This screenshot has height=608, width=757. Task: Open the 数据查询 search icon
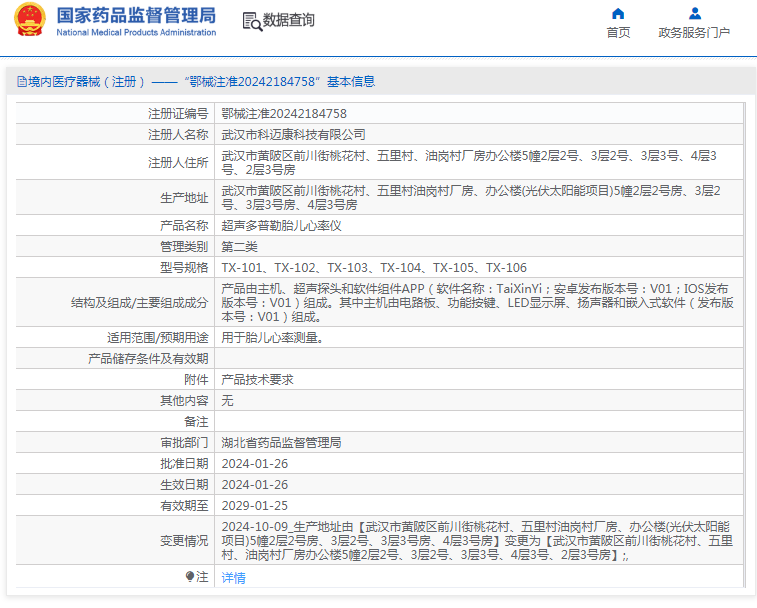point(252,21)
